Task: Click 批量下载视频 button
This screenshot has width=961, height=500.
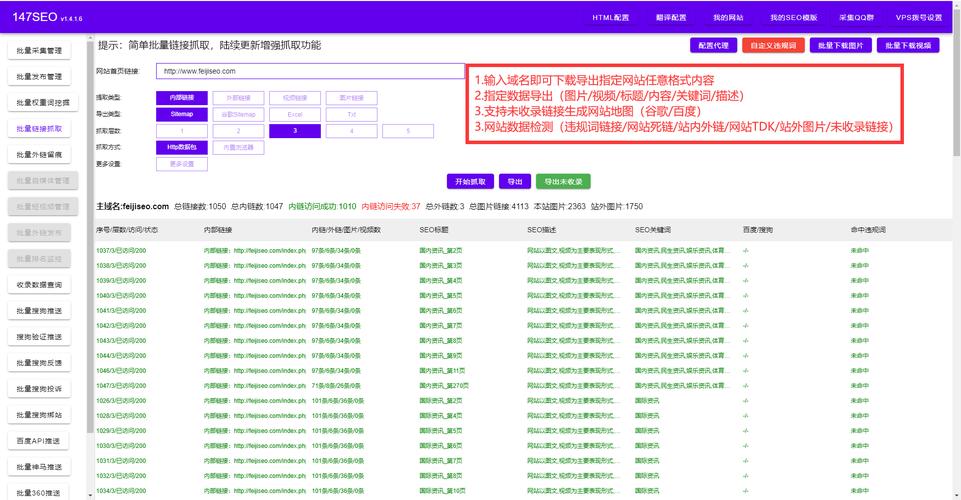Action: (x=908, y=45)
